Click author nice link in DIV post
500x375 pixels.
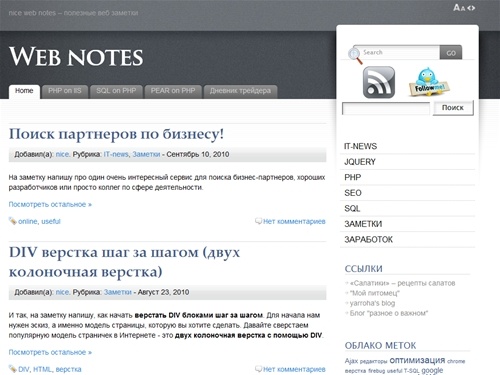click(62, 292)
